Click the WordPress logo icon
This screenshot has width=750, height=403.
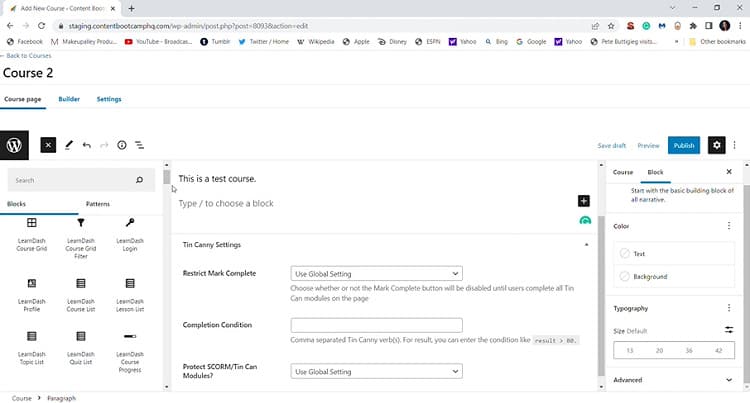(x=14, y=145)
